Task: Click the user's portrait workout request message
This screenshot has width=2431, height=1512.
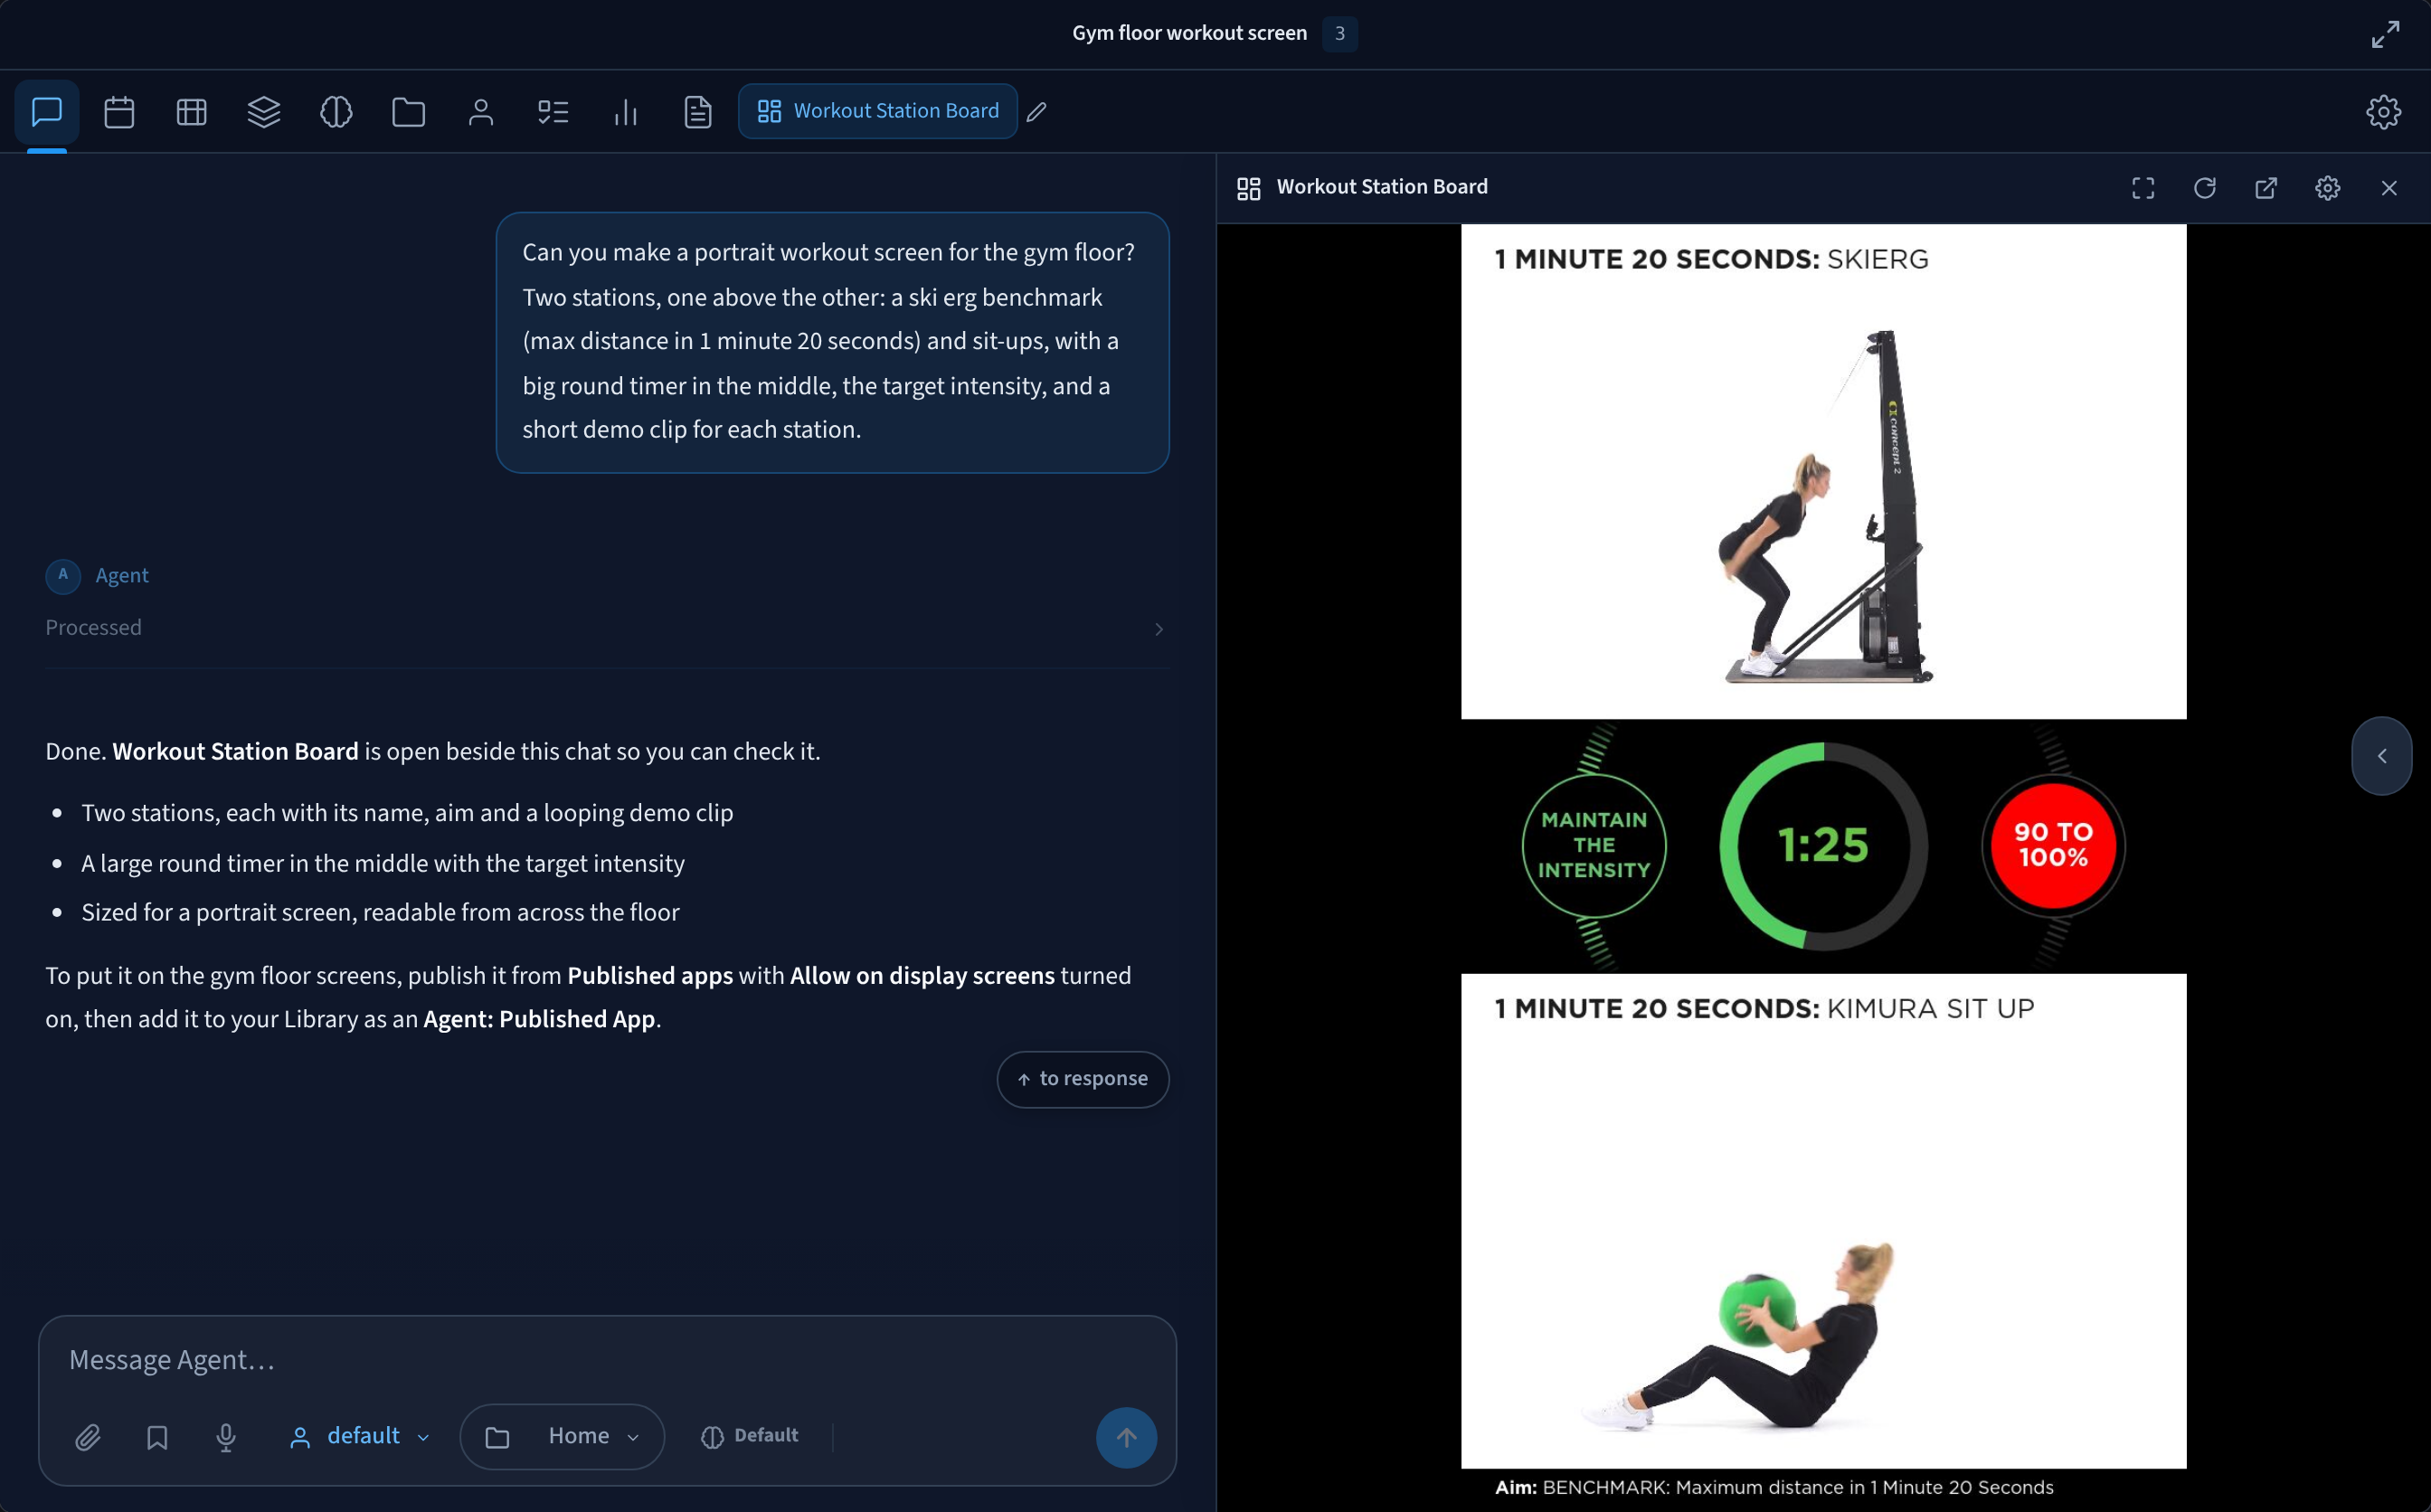Action: (832, 342)
